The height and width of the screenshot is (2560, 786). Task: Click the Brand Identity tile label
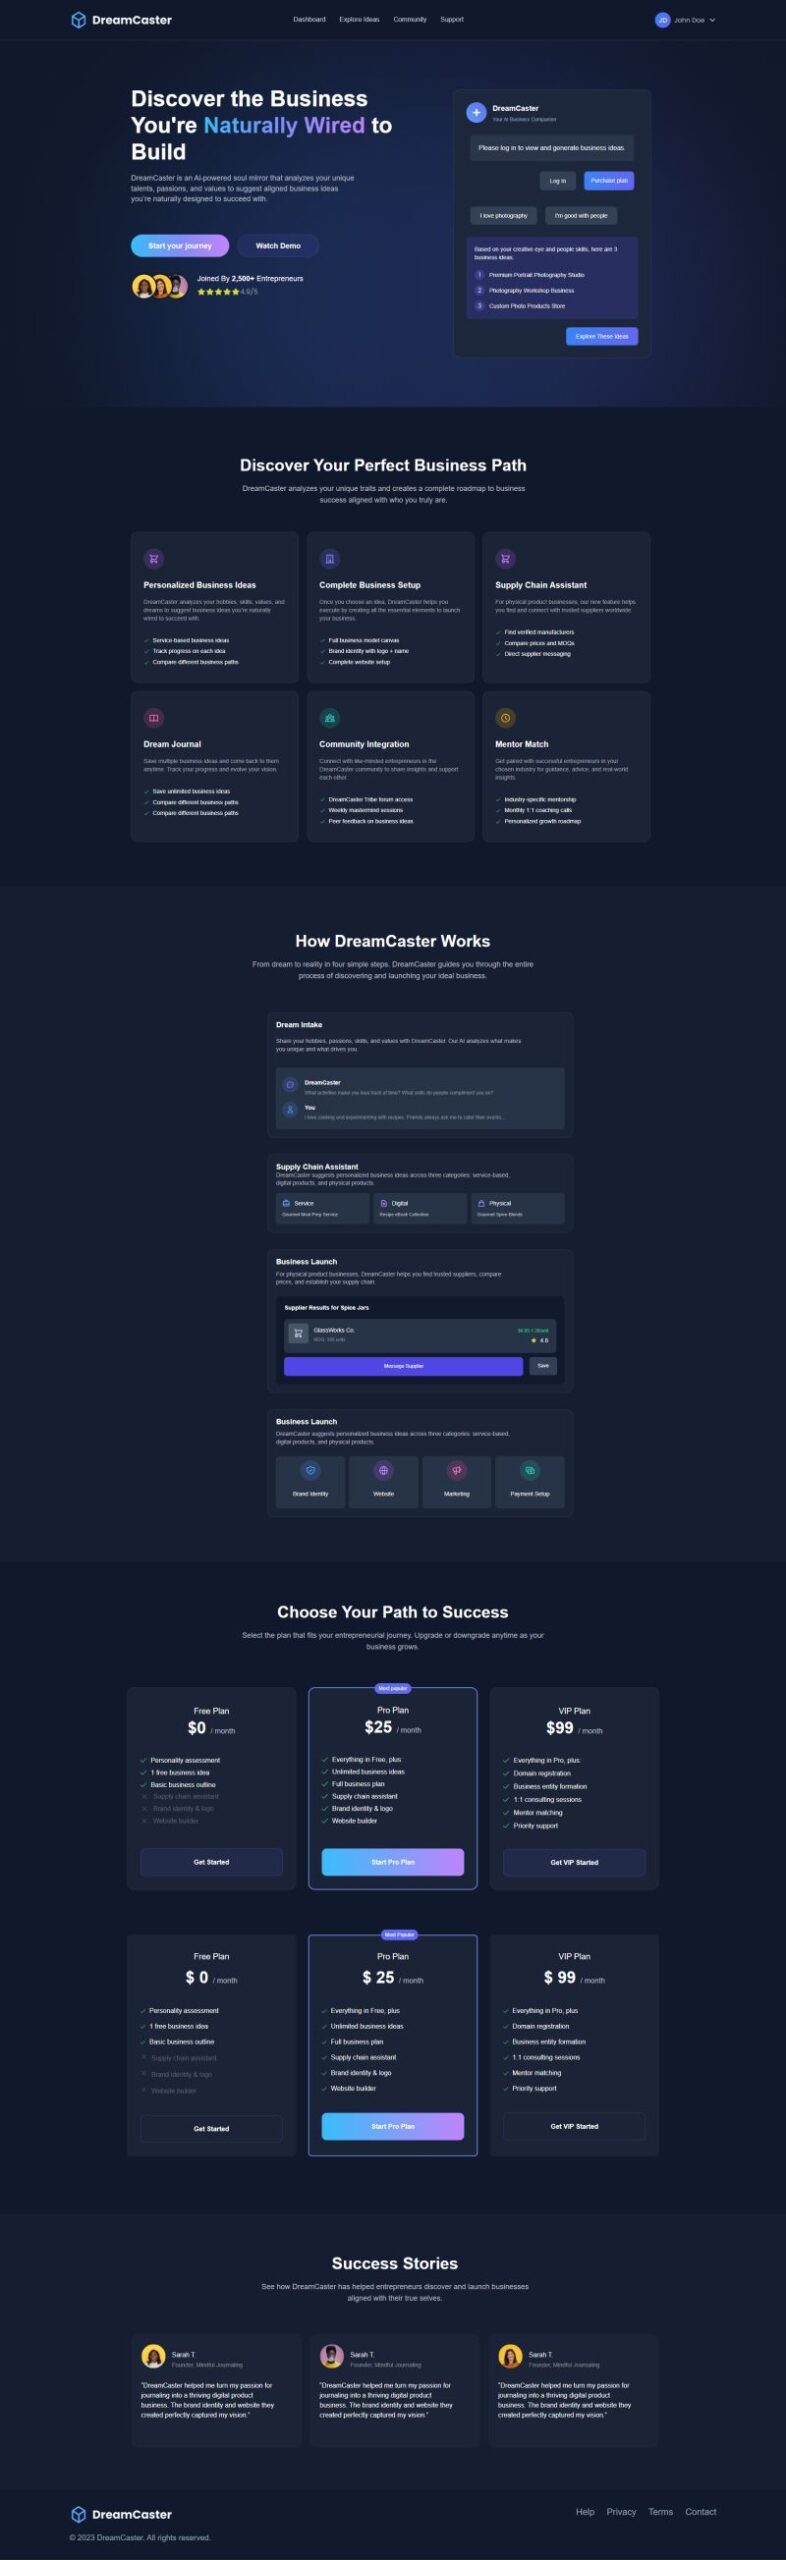[310, 1494]
